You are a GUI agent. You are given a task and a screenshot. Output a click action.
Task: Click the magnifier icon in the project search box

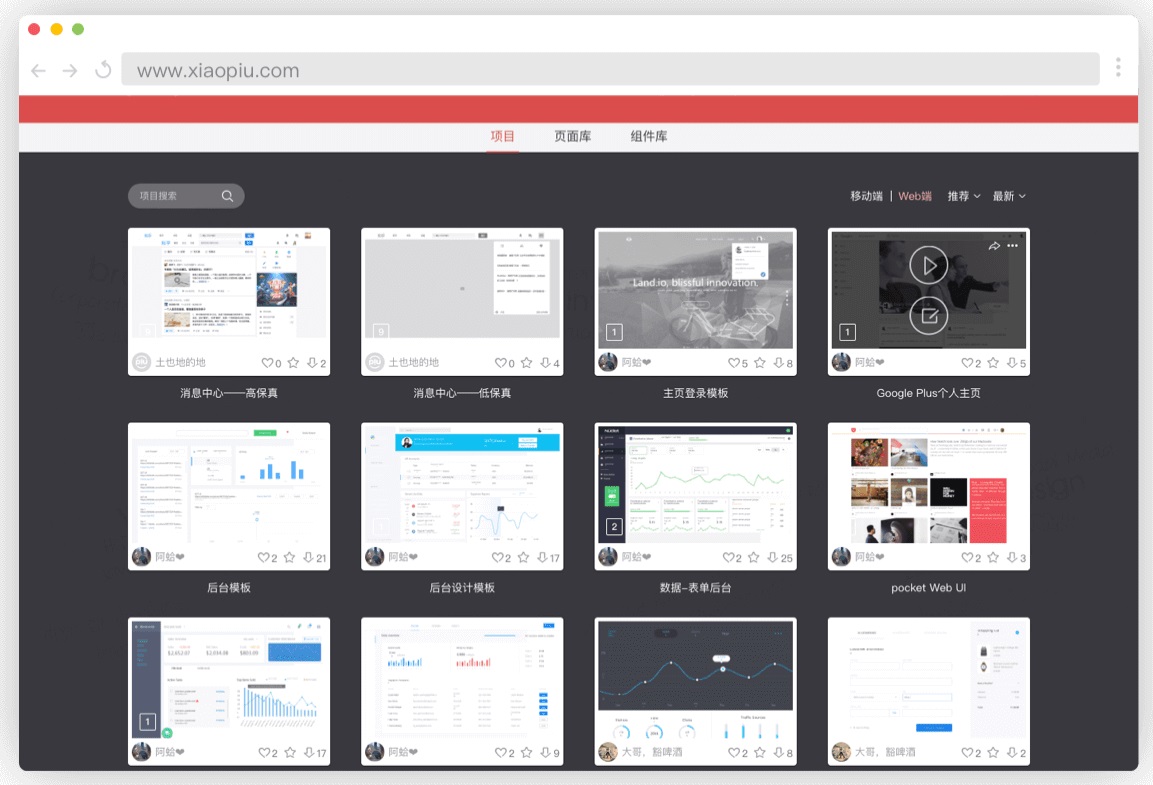coord(227,196)
